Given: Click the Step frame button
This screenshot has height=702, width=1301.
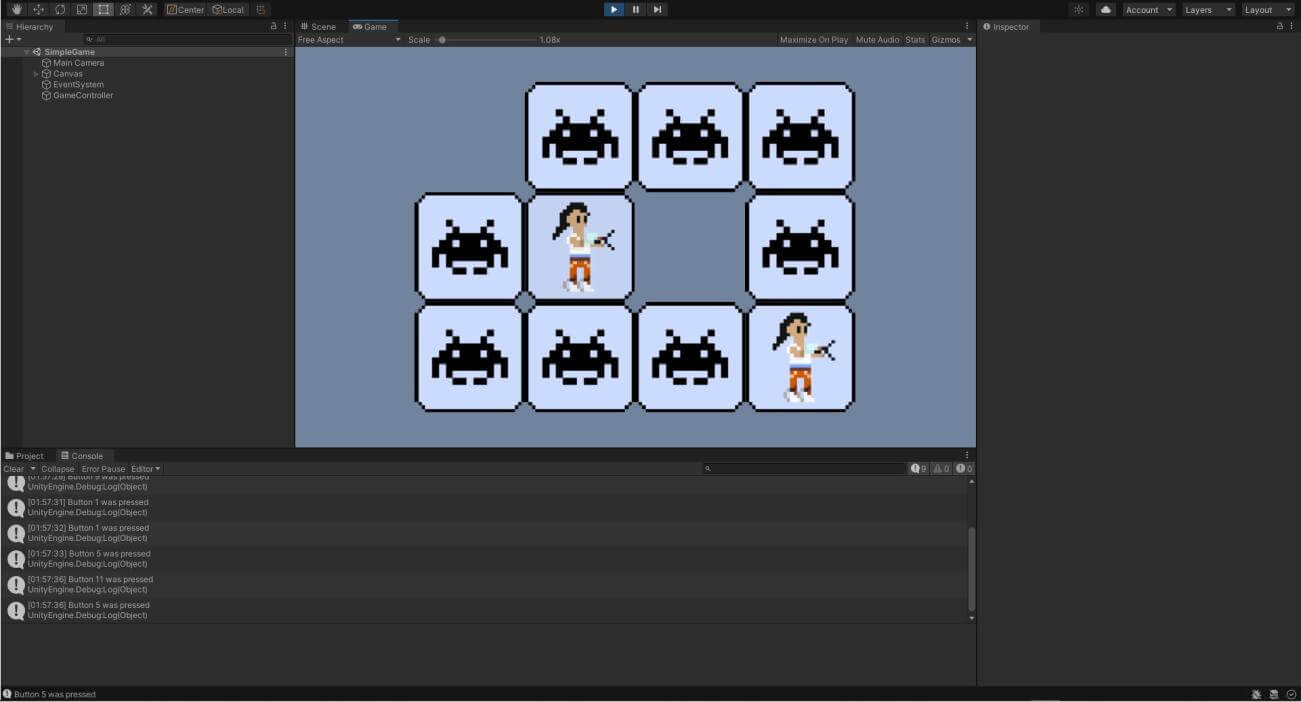Looking at the screenshot, I should click(657, 9).
